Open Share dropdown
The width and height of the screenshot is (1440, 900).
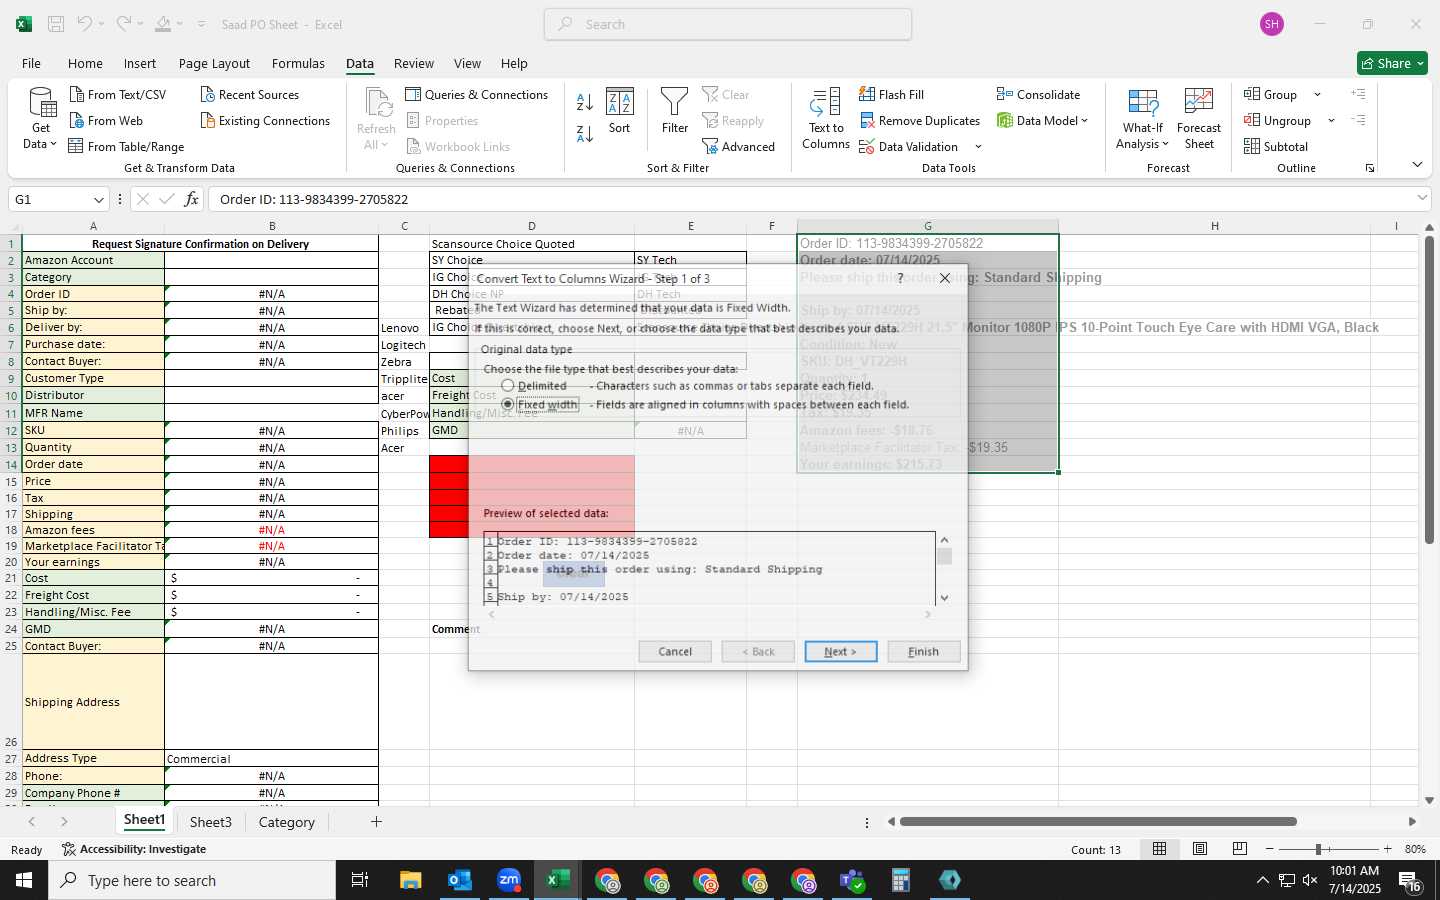(1392, 63)
